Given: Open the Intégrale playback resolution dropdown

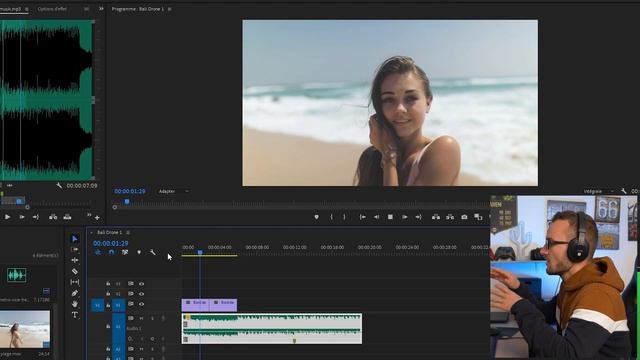Looking at the screenshot, I should [598, 191].
